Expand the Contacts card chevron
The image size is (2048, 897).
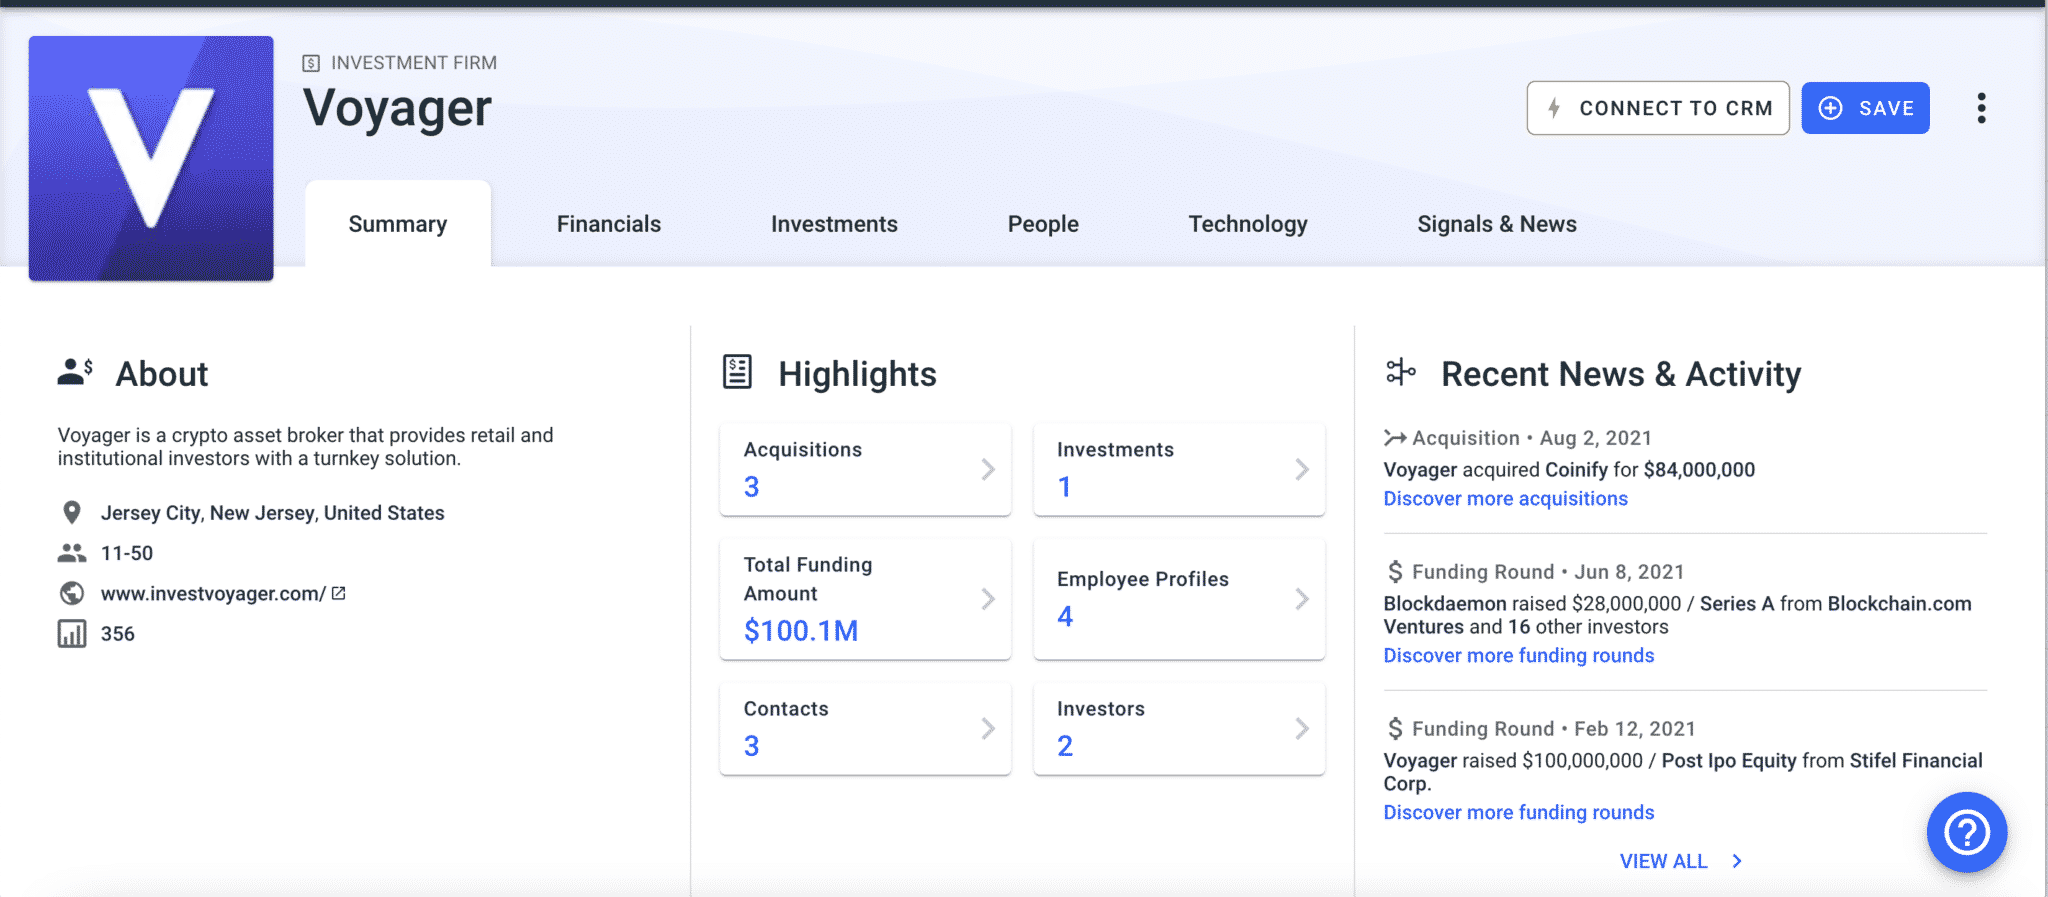coord(988,728)
